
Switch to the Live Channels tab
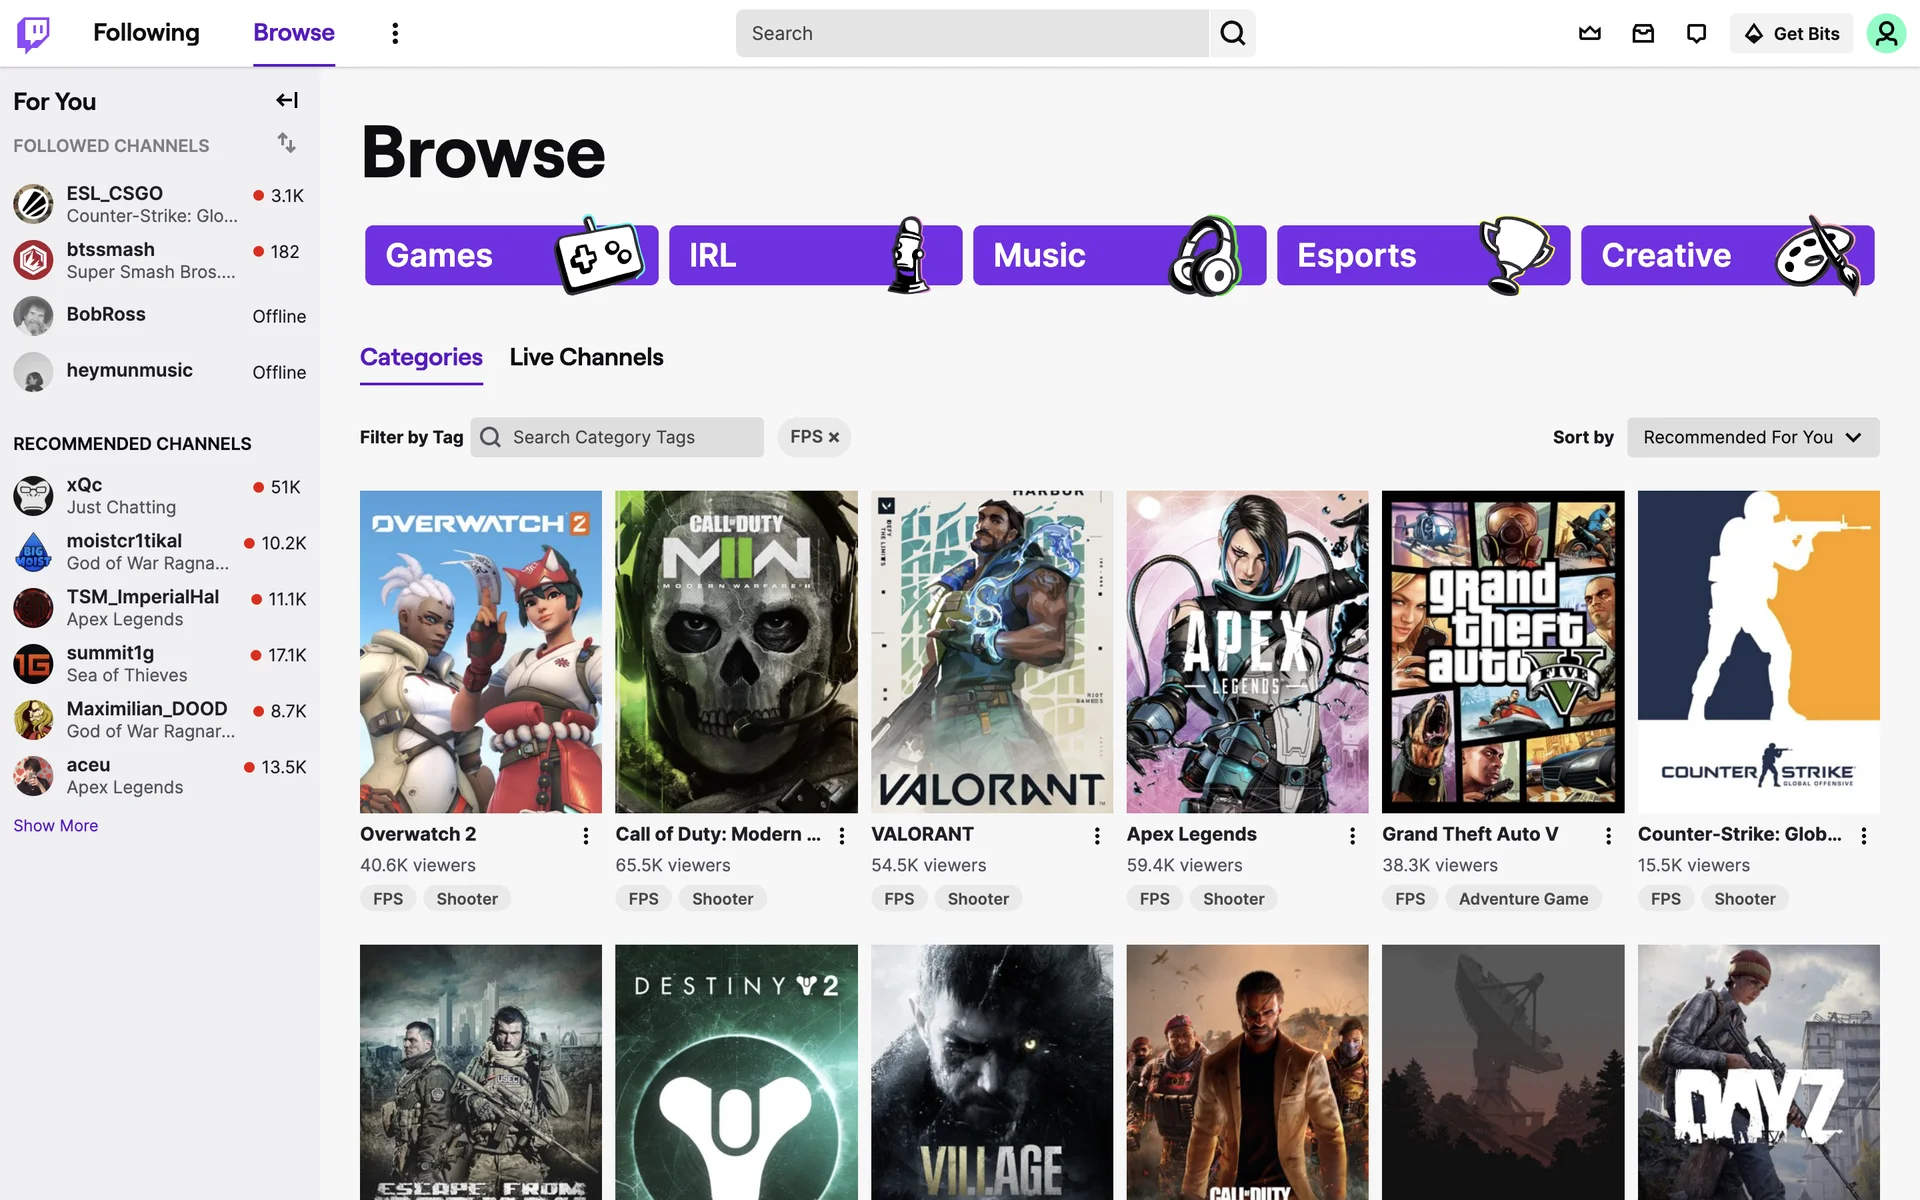[x=586, y=357]
